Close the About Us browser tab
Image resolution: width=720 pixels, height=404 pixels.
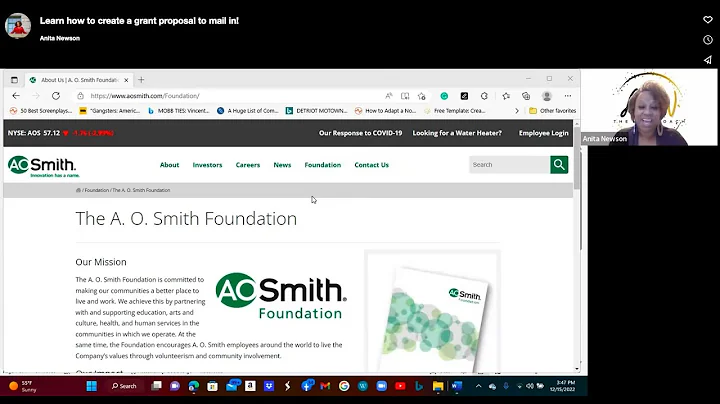click(x=126, y=80)
